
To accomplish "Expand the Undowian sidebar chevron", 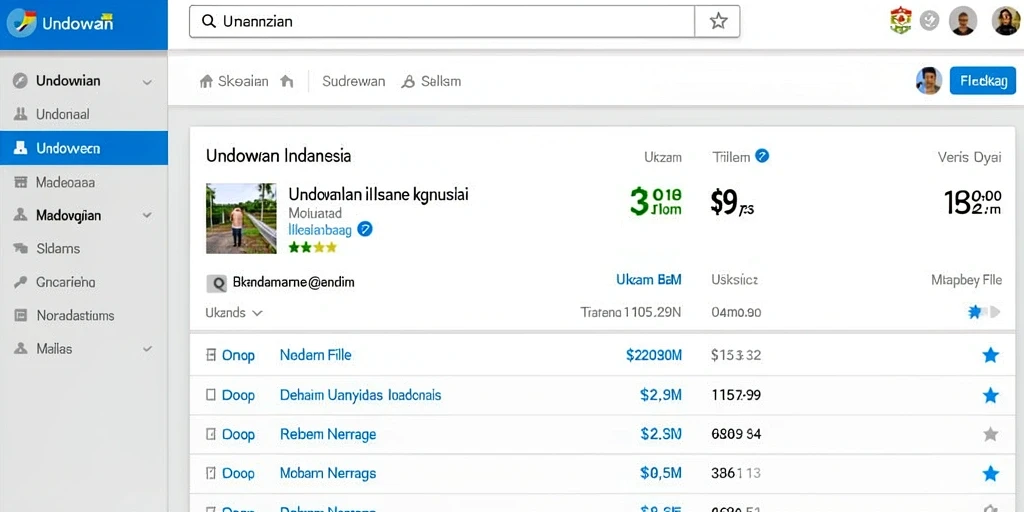I will click(148, 82).
